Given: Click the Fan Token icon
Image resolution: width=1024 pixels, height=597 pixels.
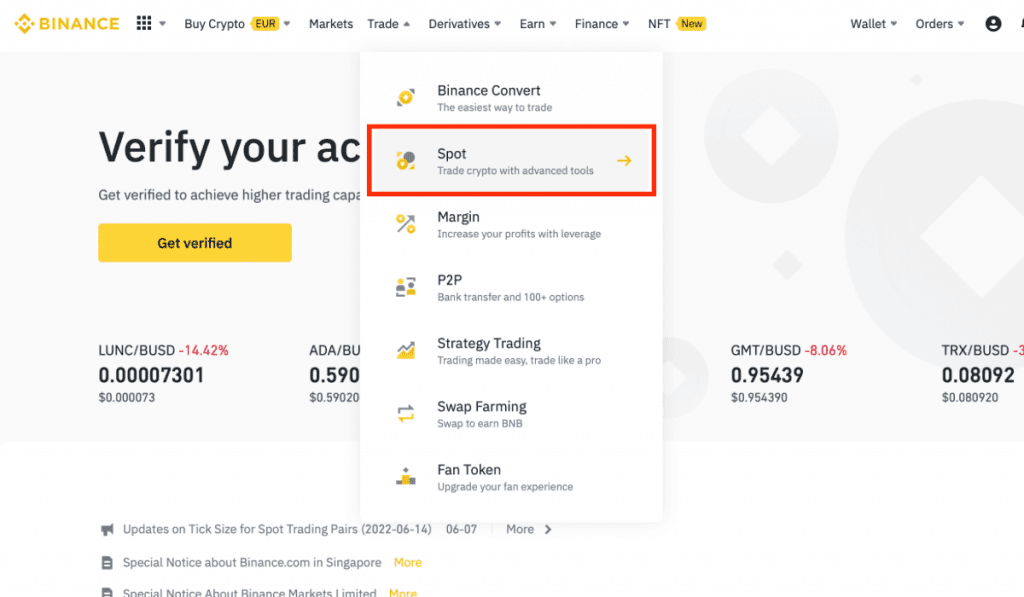Looking at the screenshot, I should click(x=405, y=477).
